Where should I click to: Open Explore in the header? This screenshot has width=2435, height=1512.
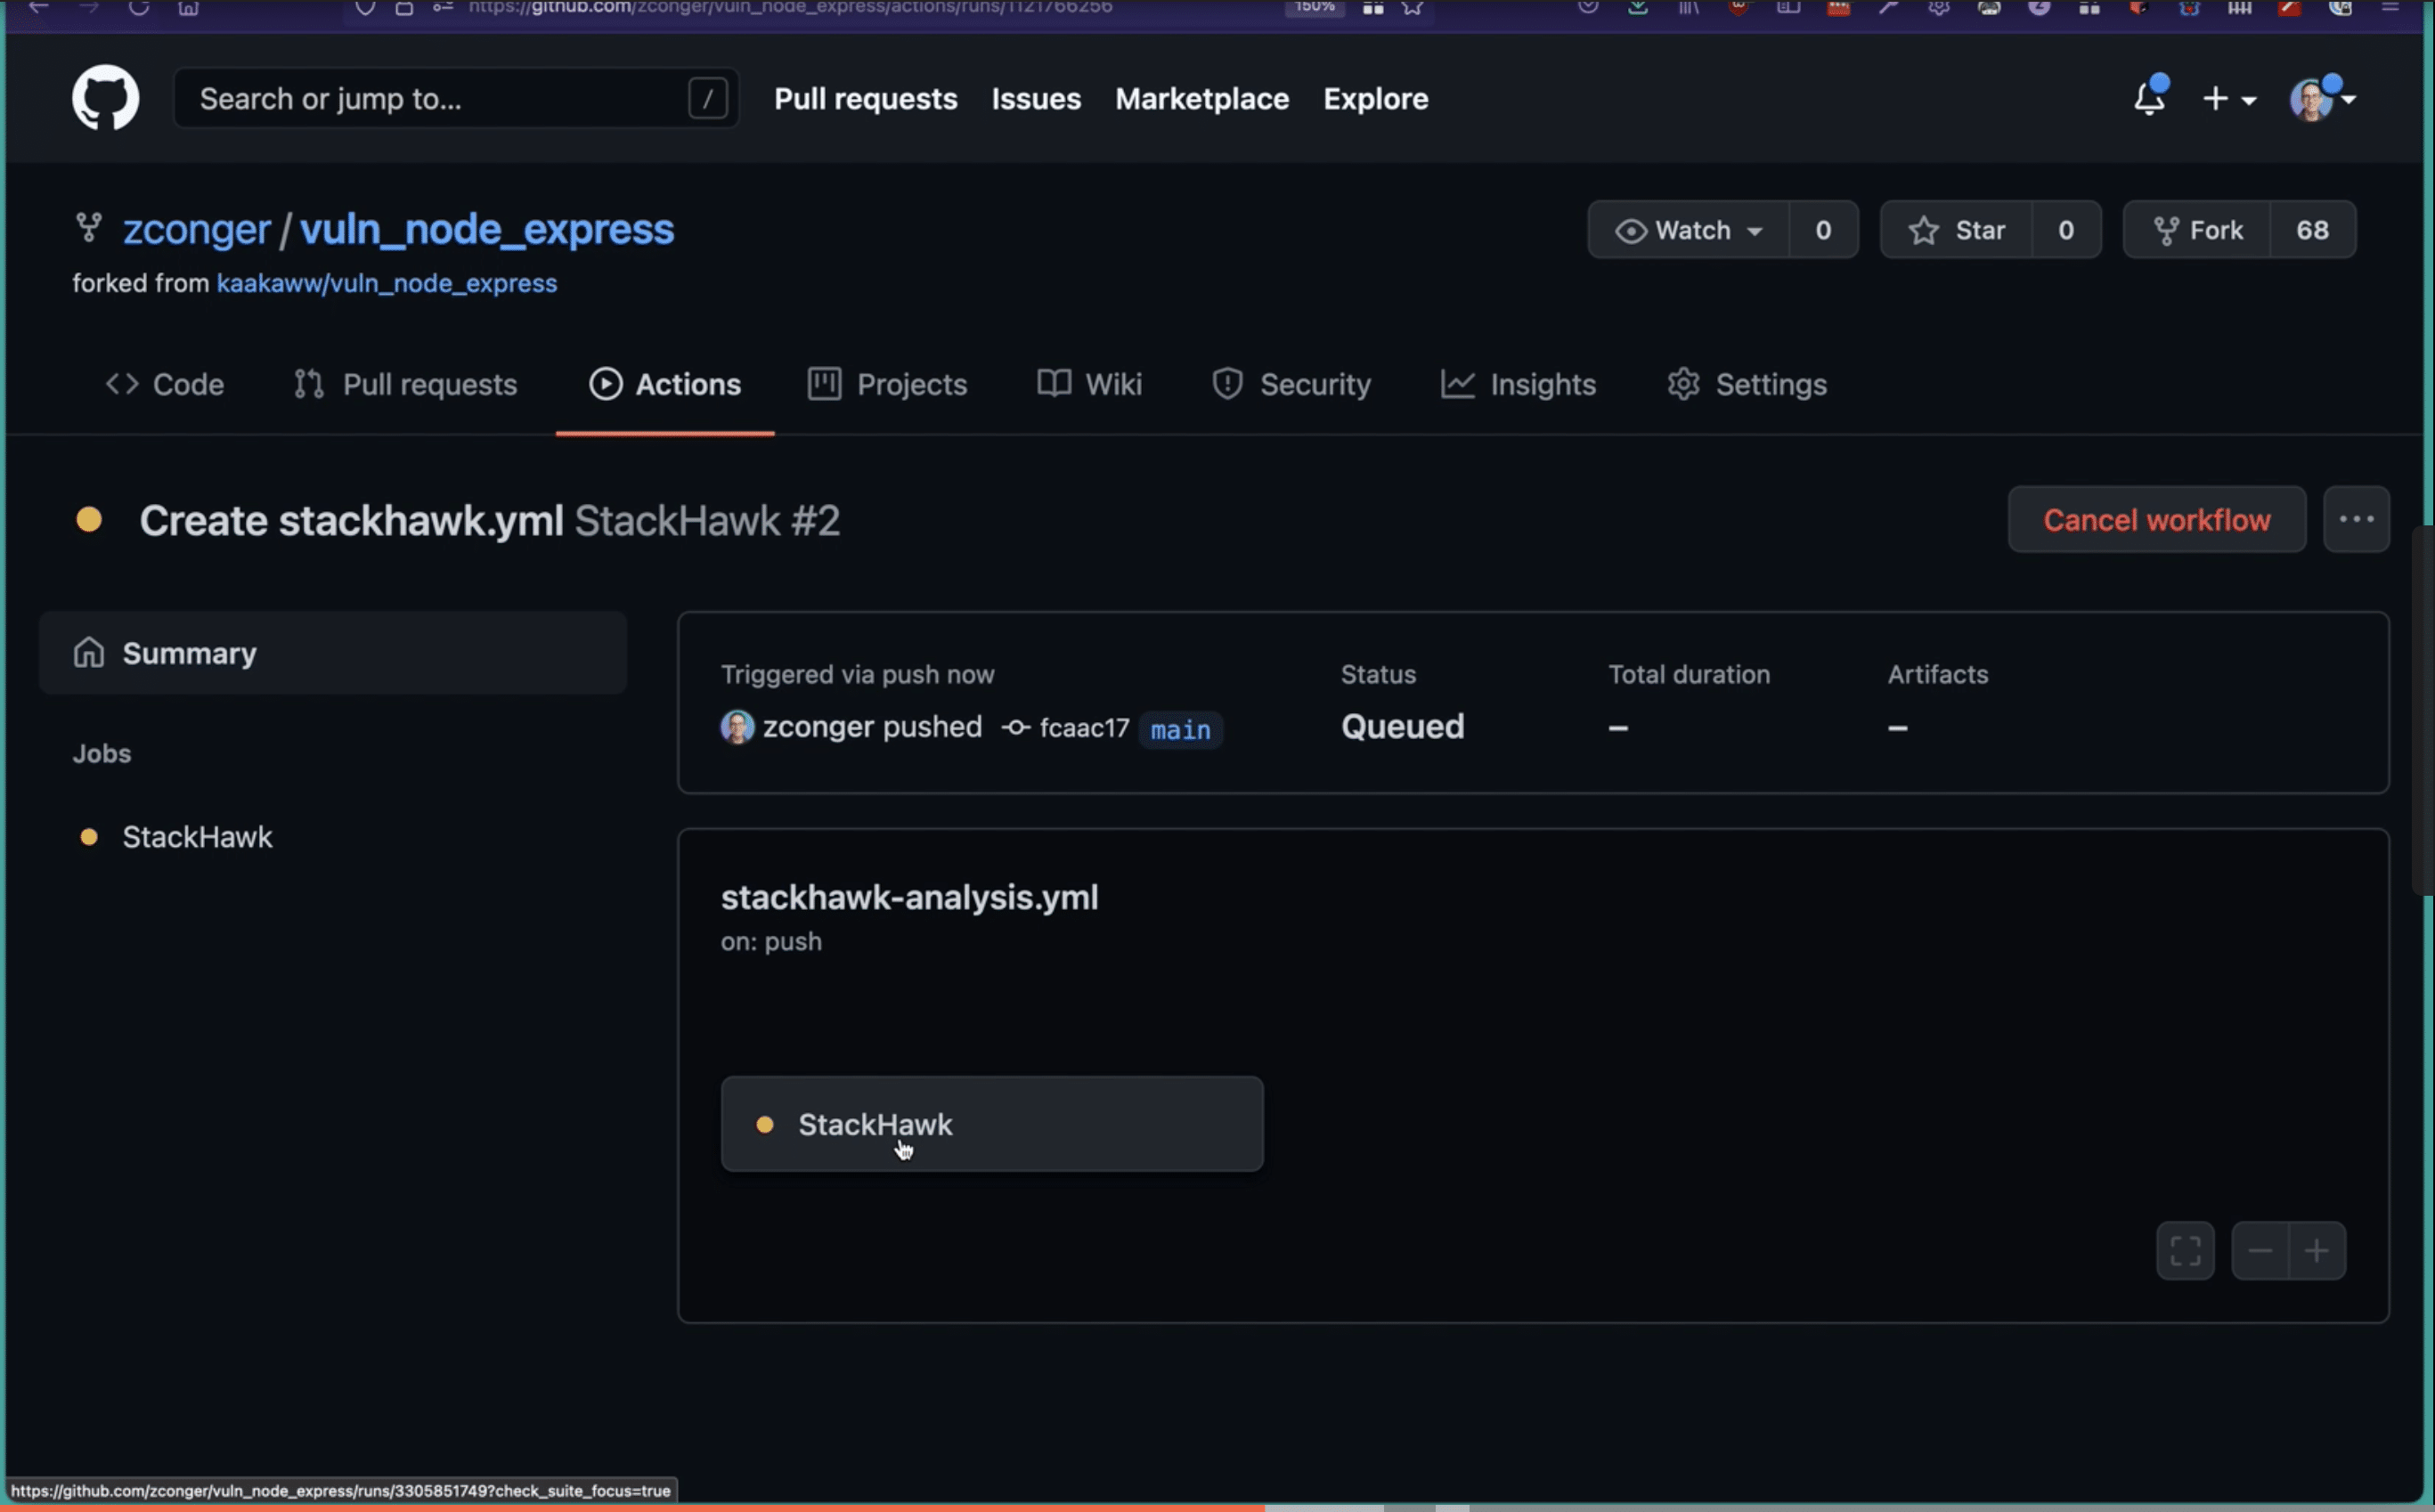1375,99
